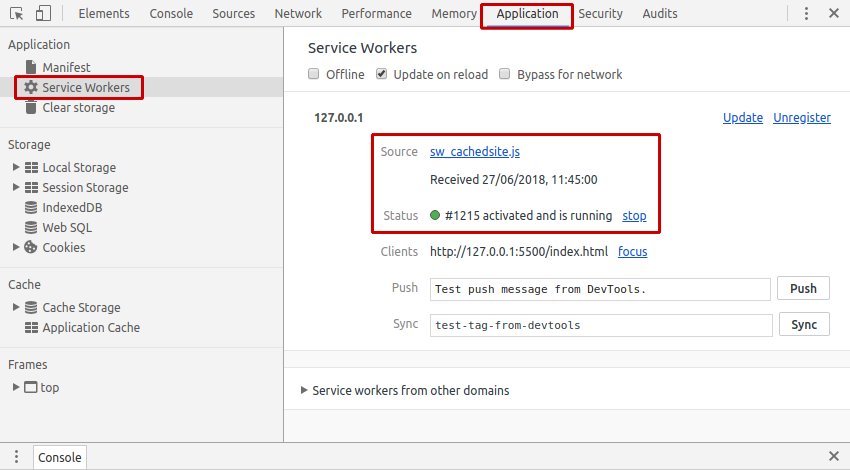Select IndexedDB in the sidebar

[72, 208]
